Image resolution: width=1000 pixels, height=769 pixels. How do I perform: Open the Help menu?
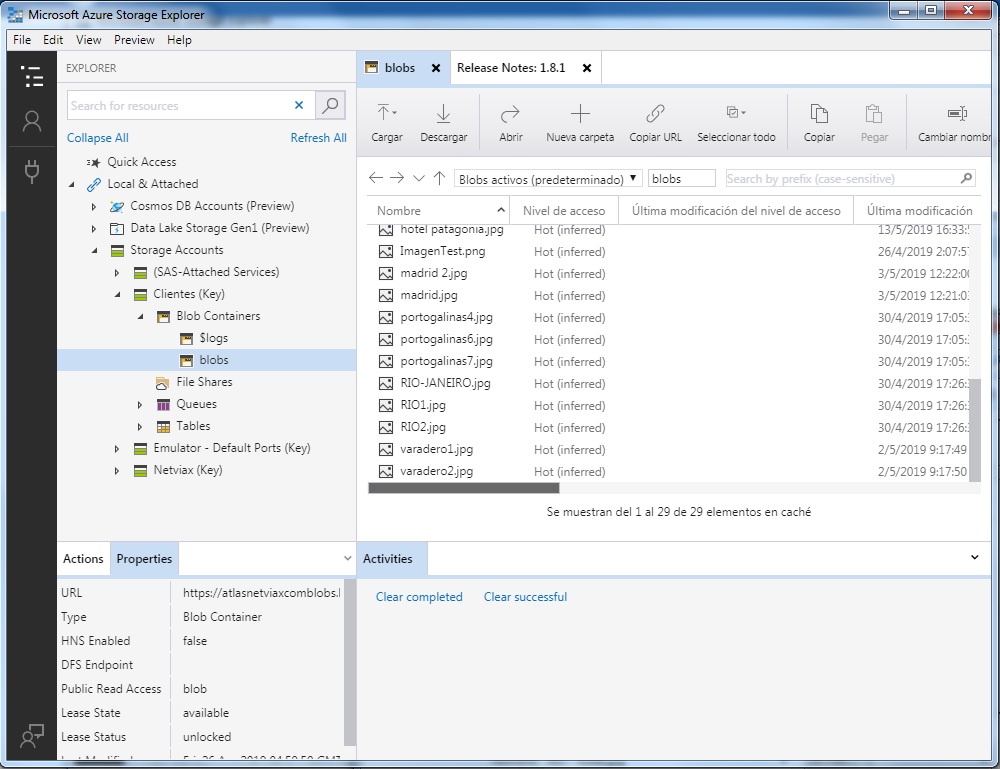pos(179,40)
